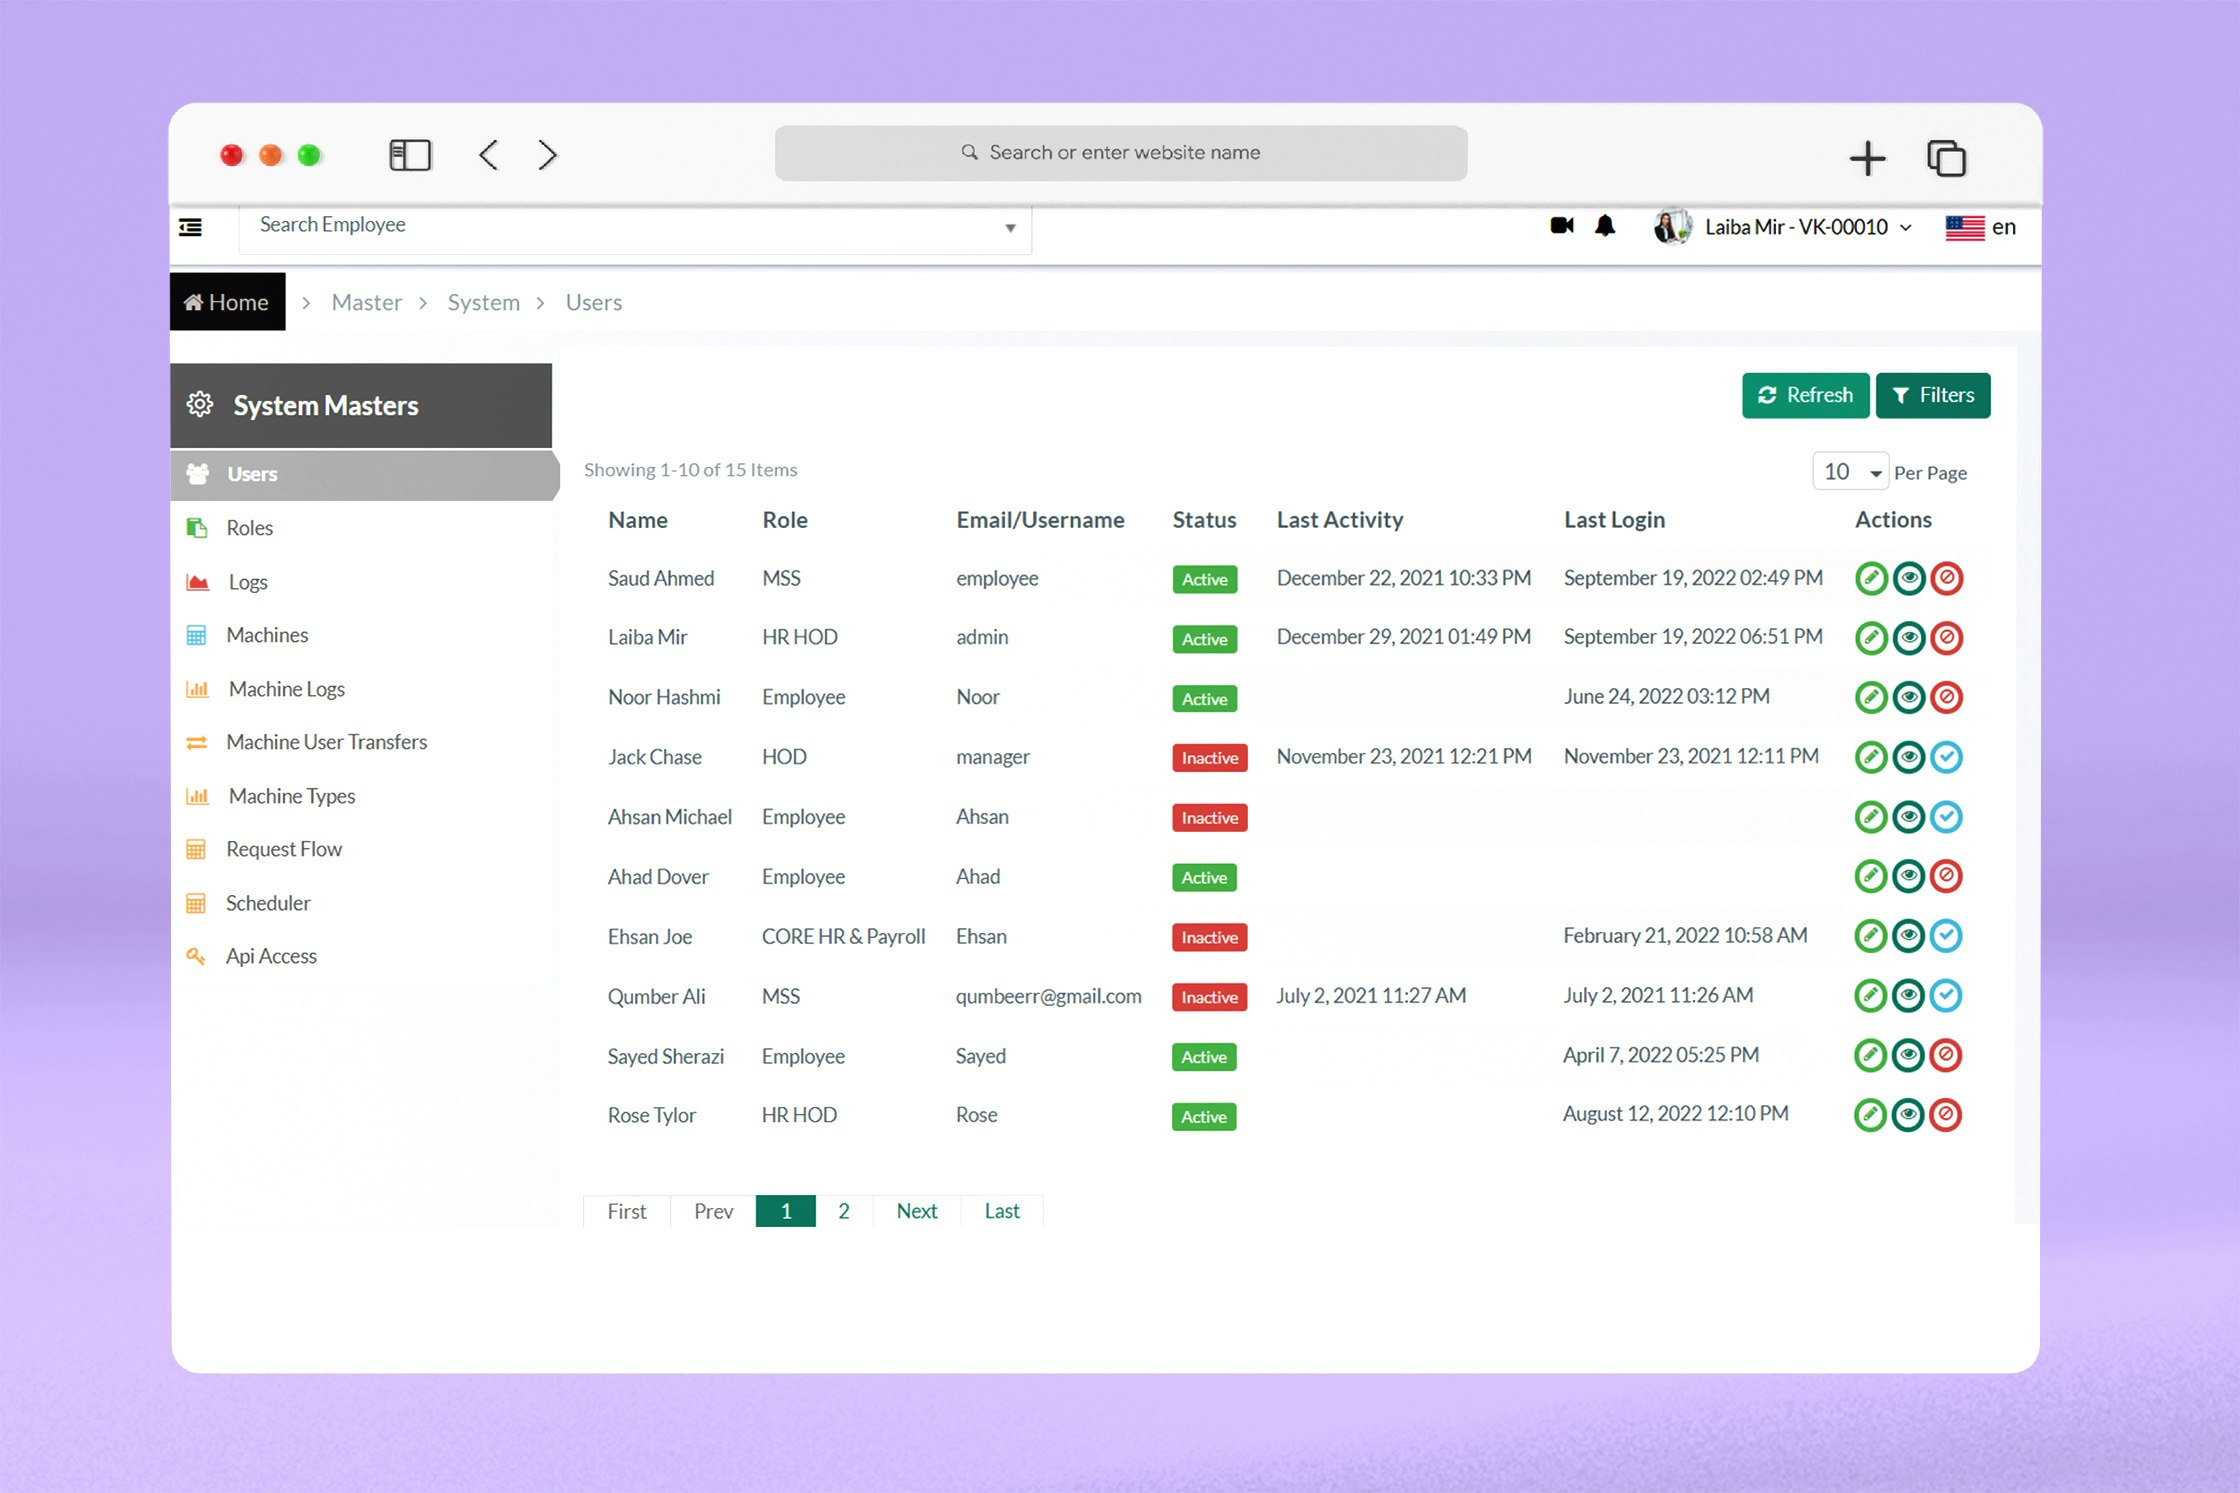
Task: Click the edit pencil for Qumber Ali
Action: pos(1871,995)
